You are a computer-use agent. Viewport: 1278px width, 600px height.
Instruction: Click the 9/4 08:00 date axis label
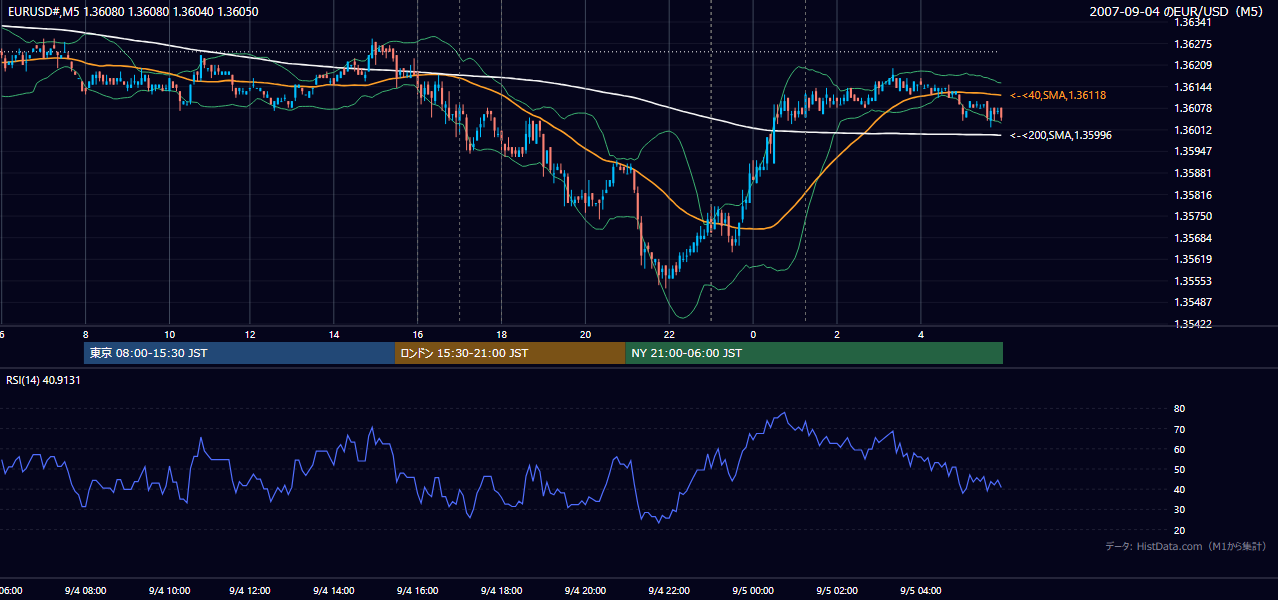85,592
